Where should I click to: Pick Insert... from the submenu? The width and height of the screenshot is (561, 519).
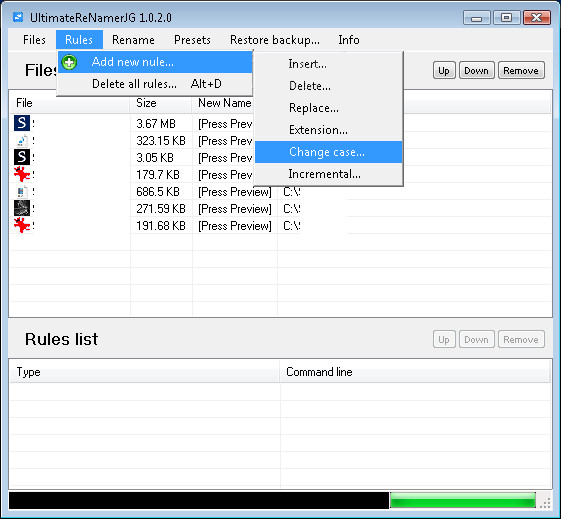click(329, 64)
